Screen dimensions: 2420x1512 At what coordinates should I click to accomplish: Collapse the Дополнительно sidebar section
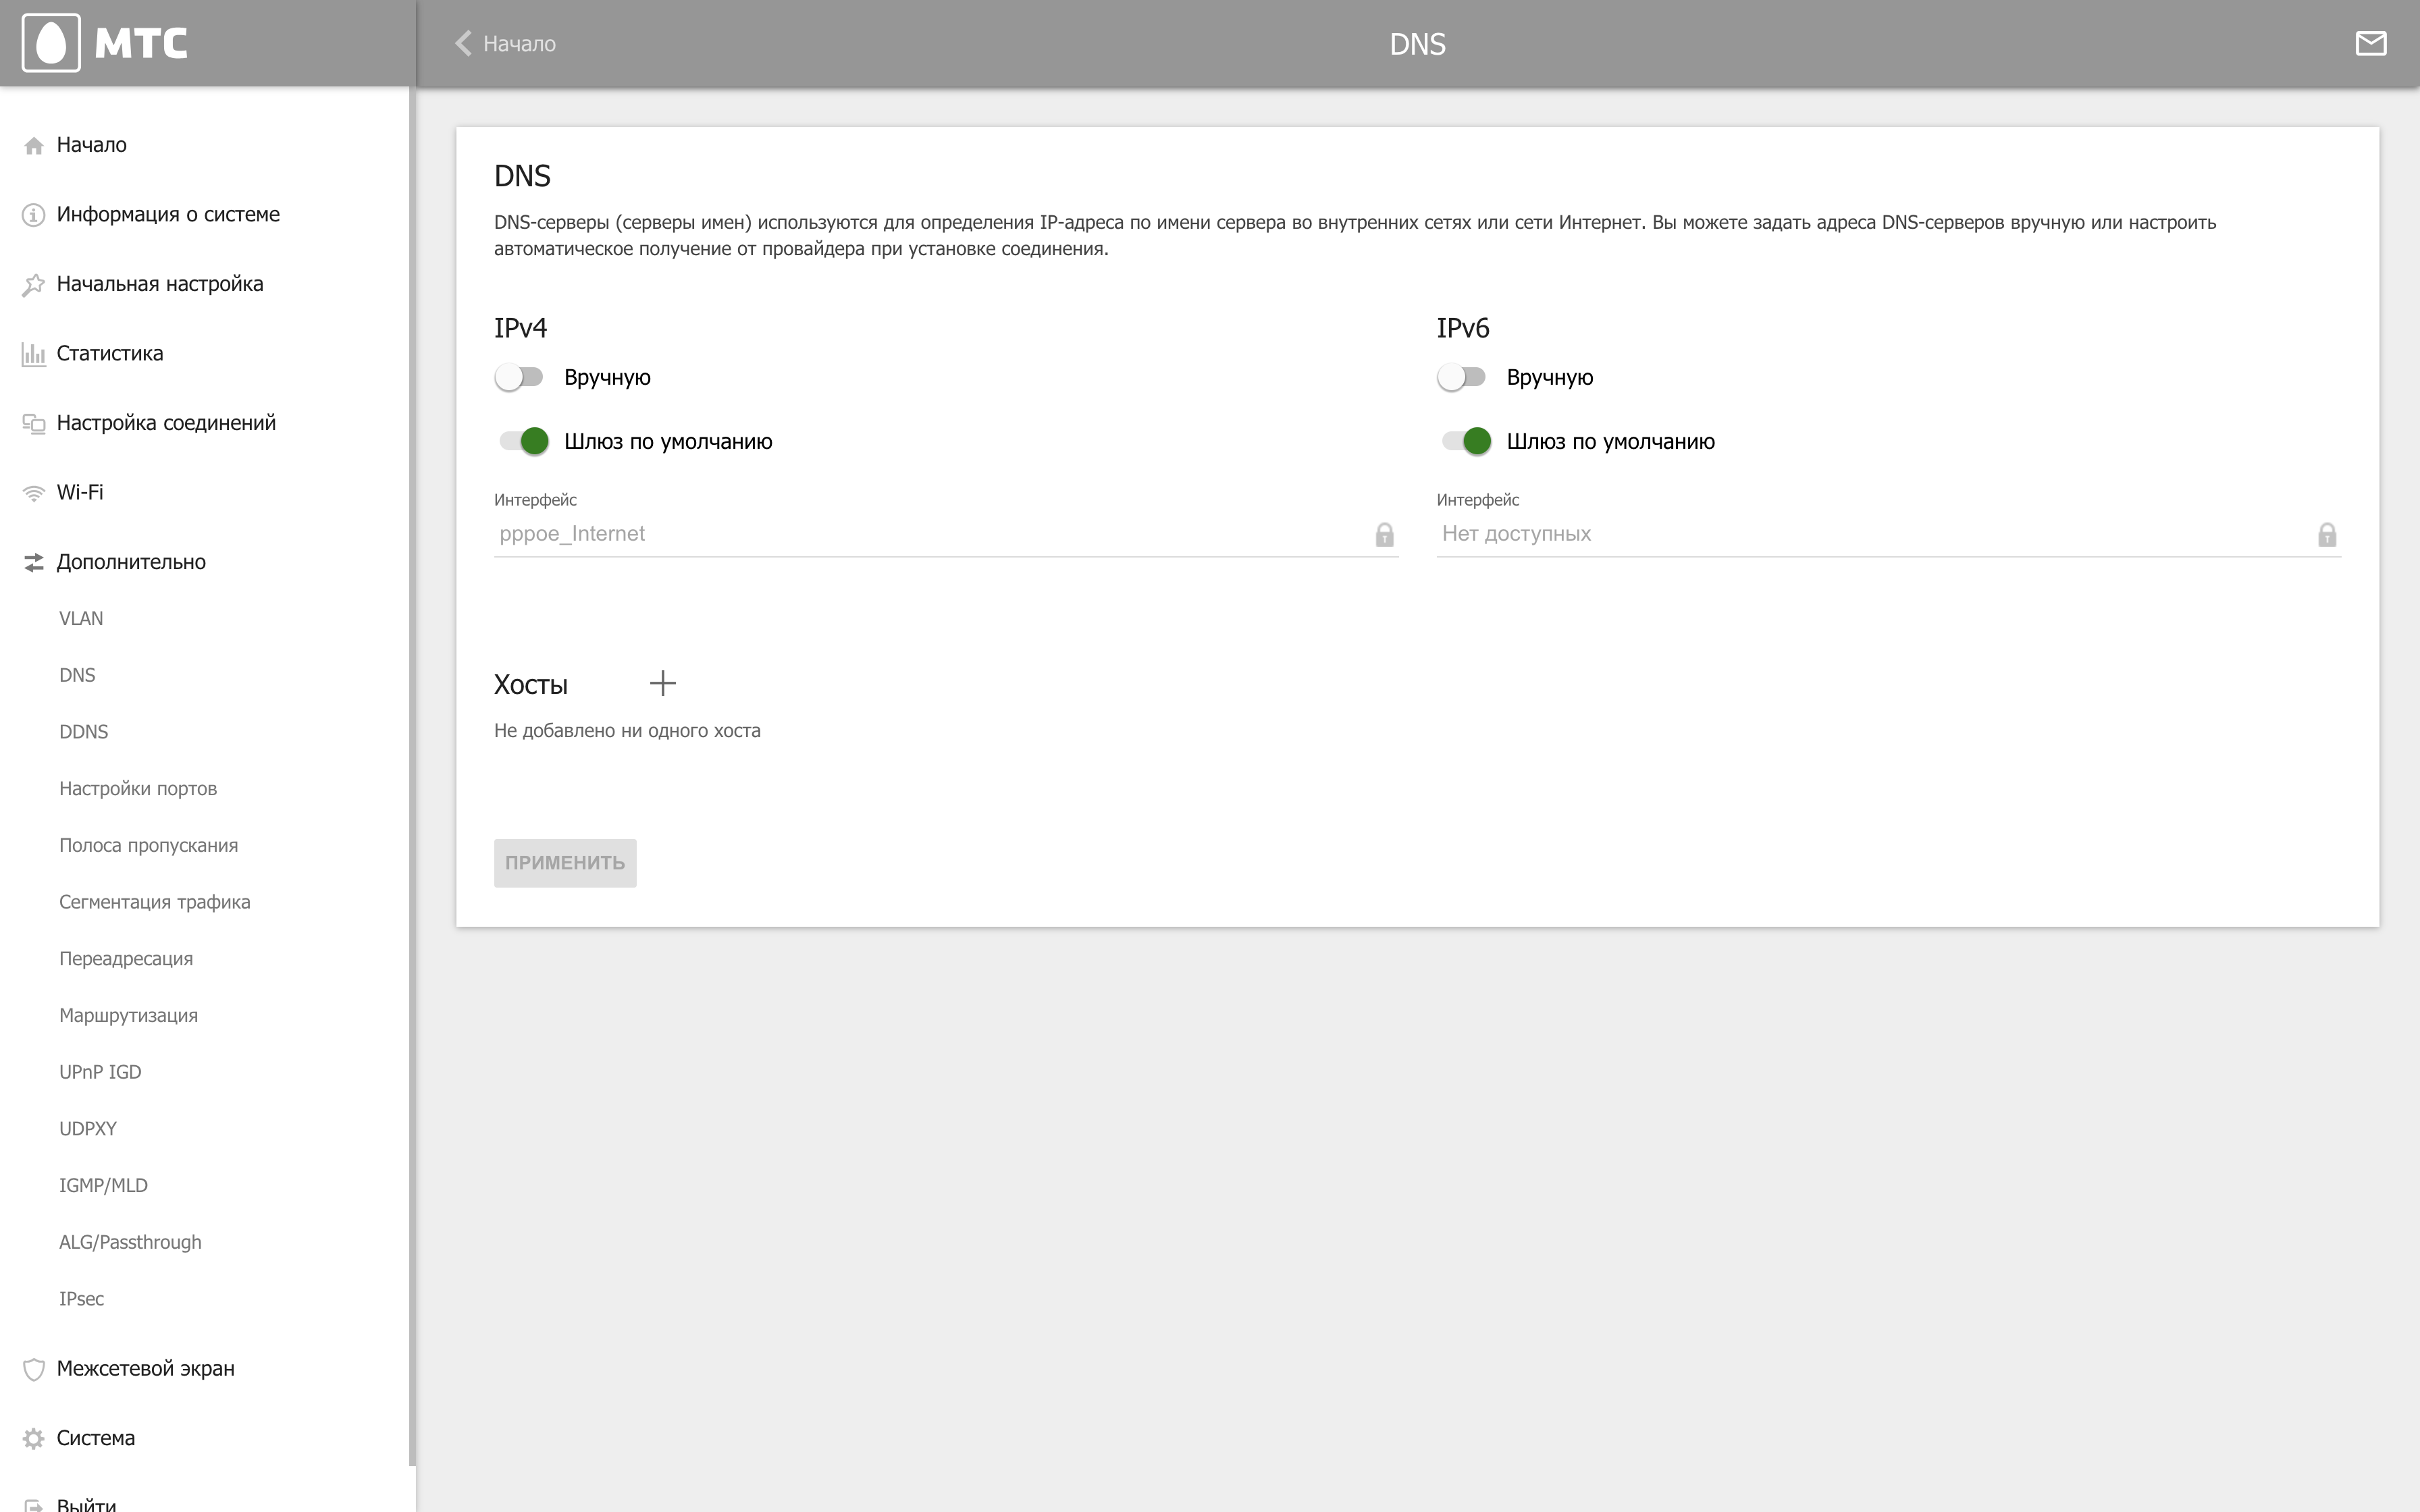(x=131, y=562)
